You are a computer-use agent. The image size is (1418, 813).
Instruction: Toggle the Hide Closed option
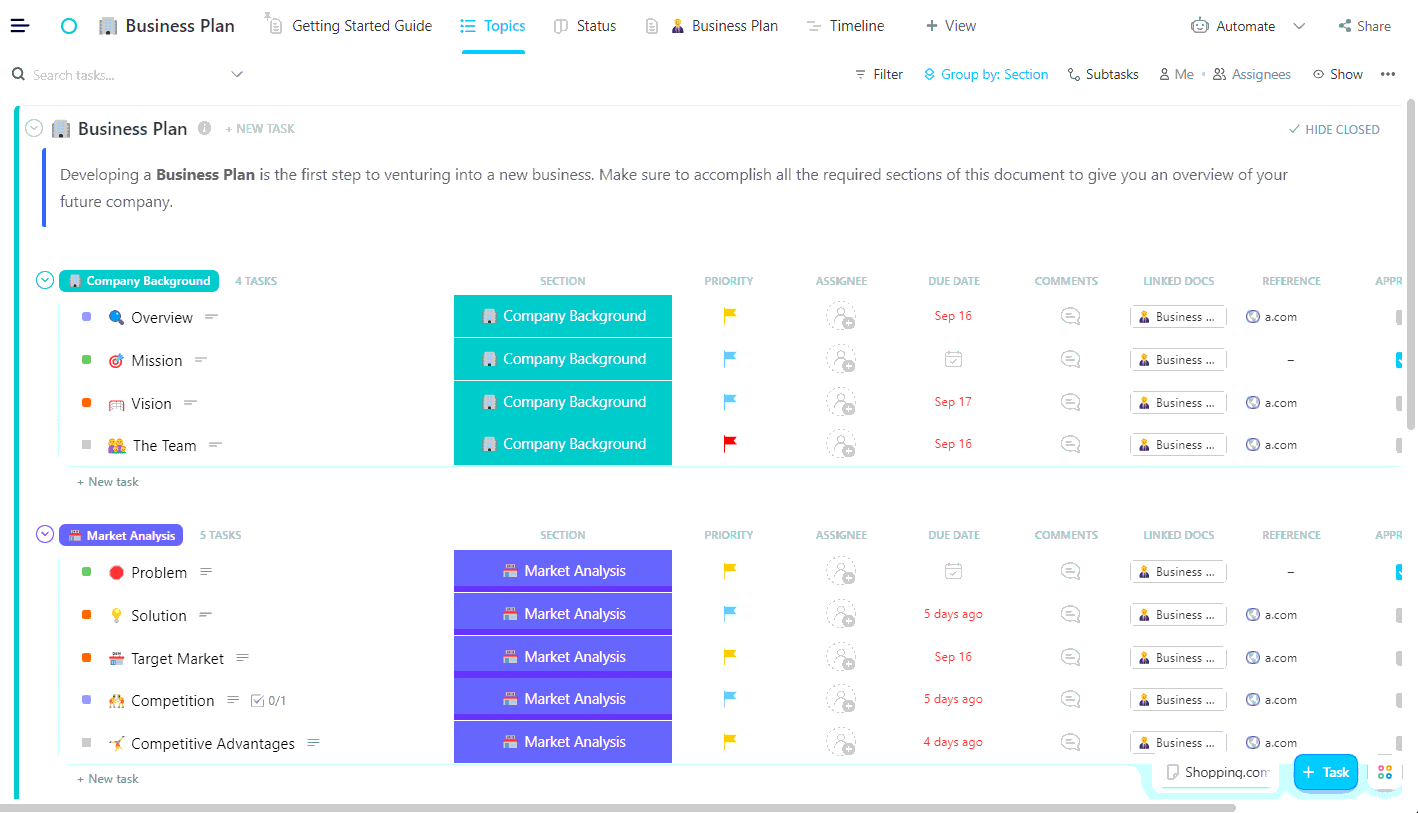coord(1333,129)
